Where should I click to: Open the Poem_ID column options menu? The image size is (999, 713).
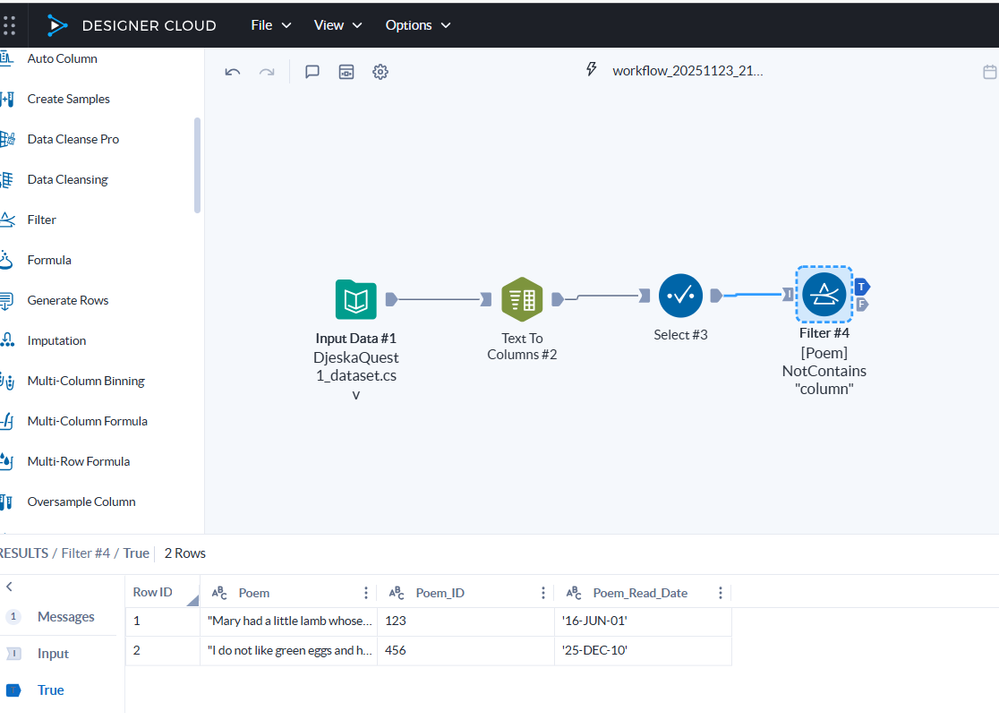pyautogui.click(x=542, y=592)
